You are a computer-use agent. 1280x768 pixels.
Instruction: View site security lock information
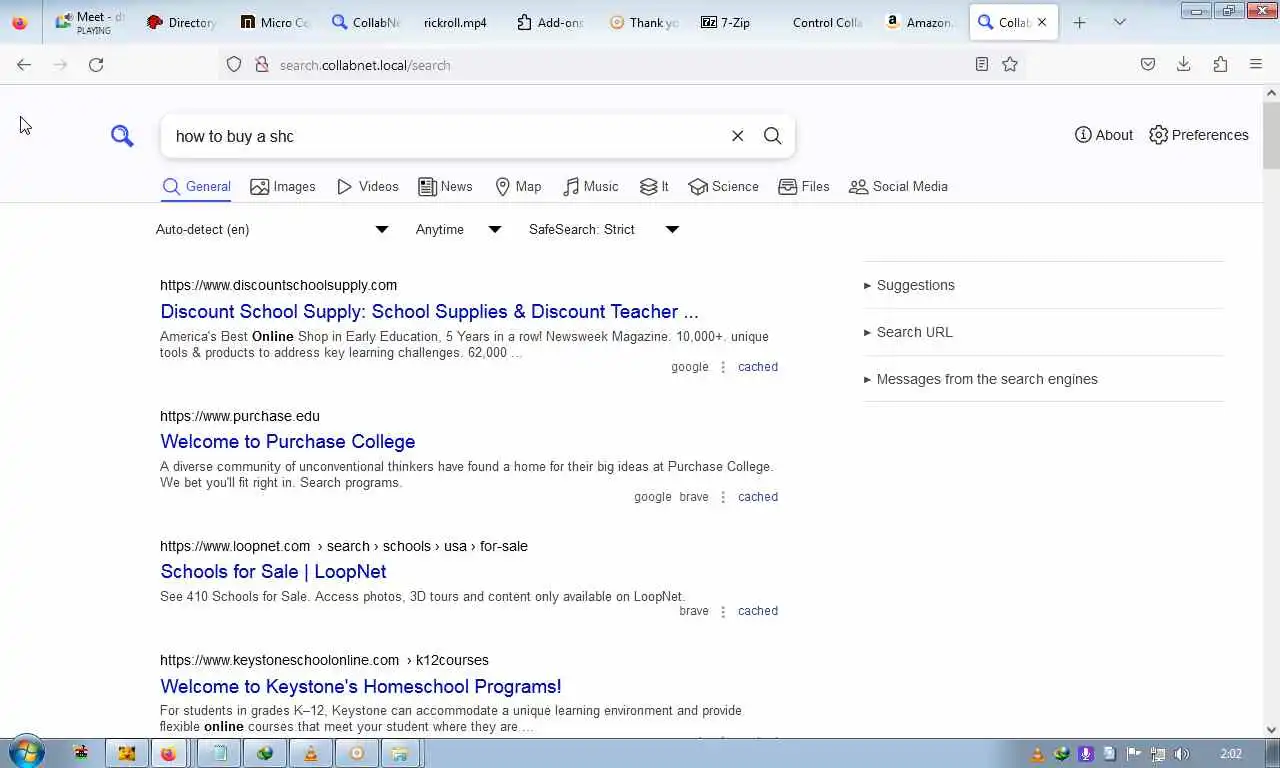[x=262, y=64]
